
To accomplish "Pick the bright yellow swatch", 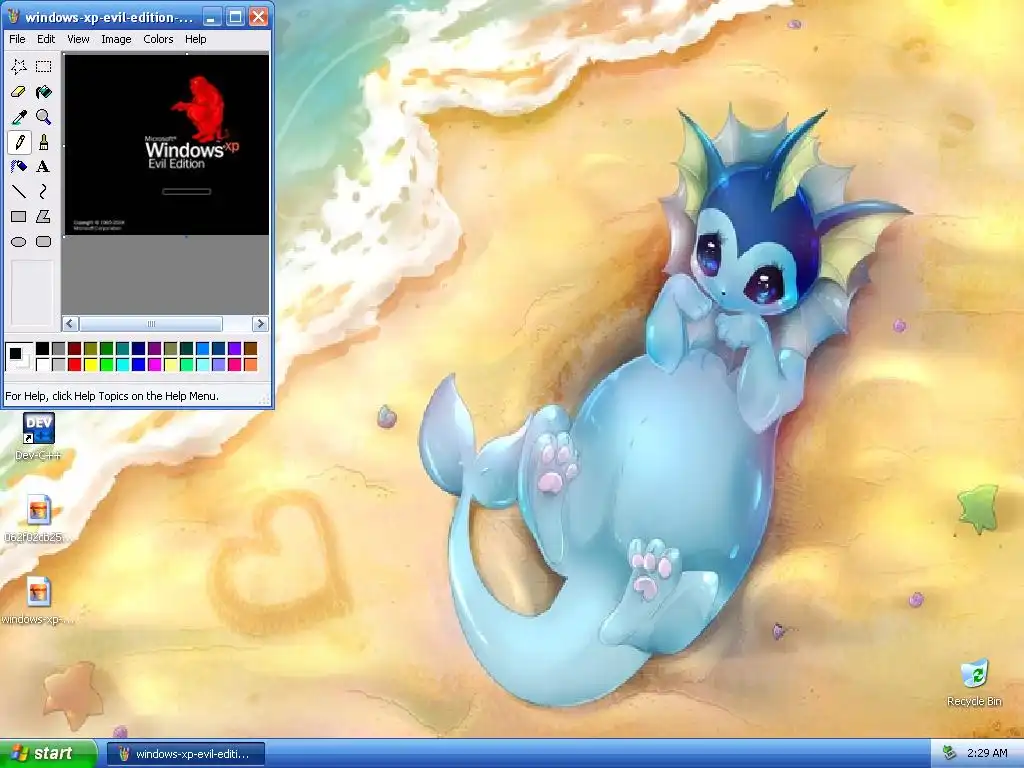I will click(x=91, y=364).
